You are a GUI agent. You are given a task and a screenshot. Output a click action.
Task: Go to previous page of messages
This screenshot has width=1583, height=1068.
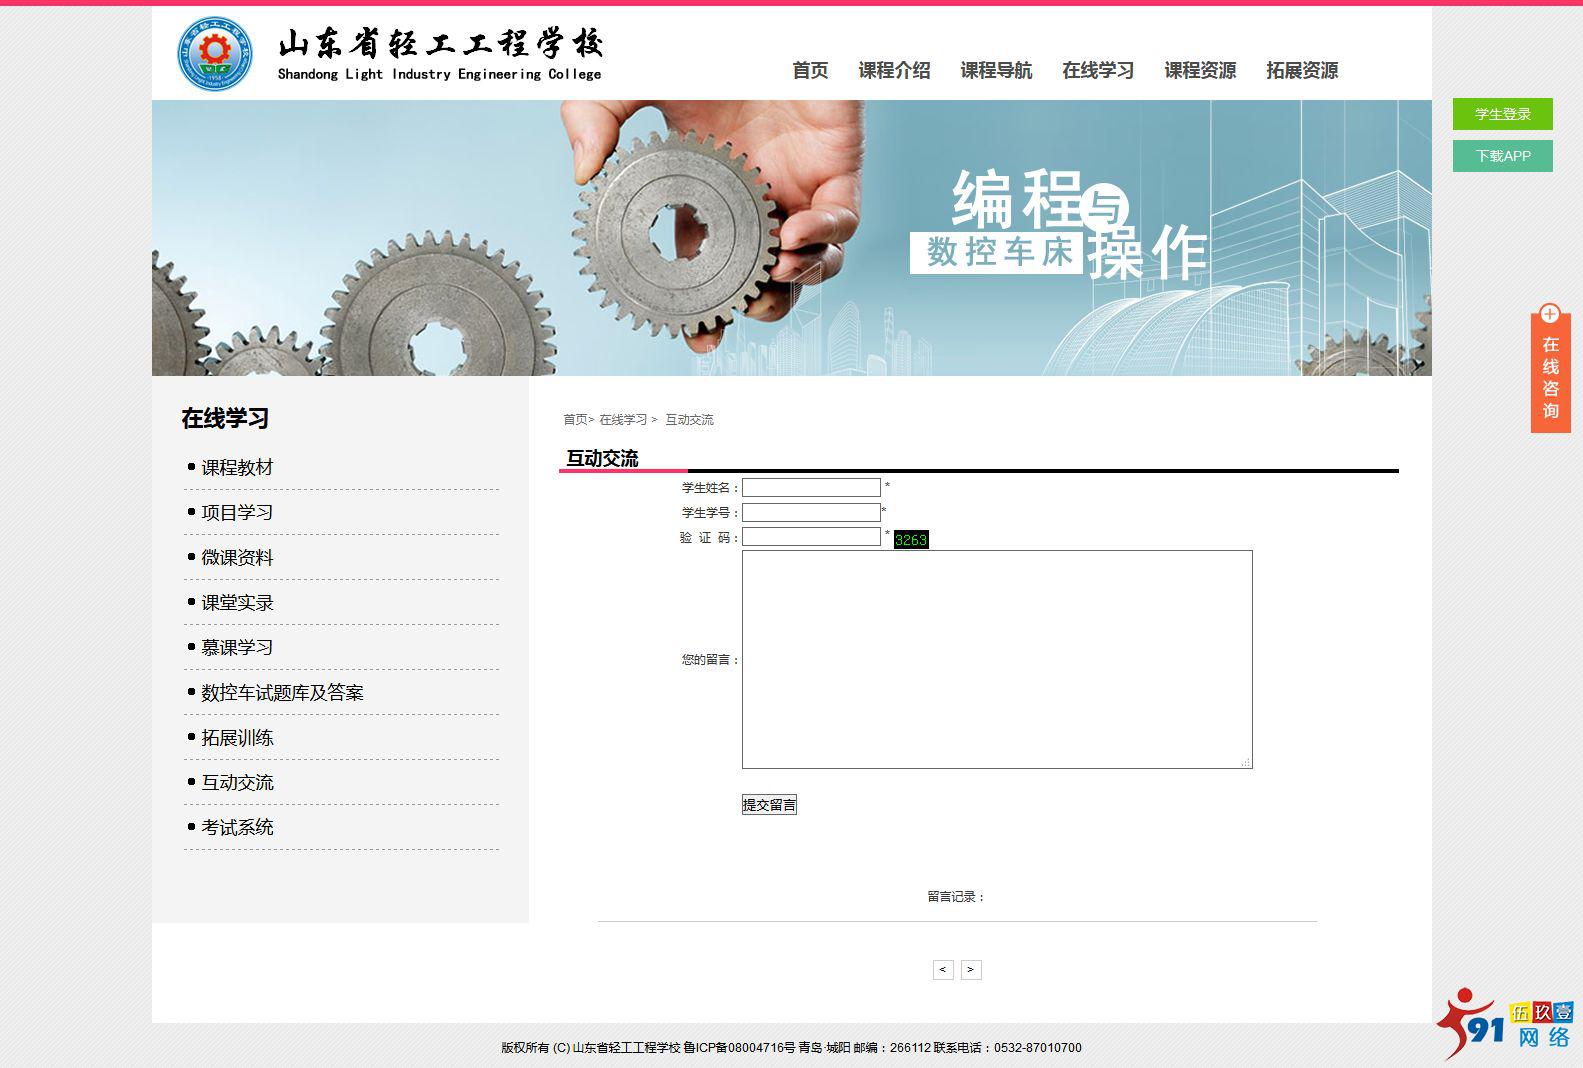[x=943, y=970]
